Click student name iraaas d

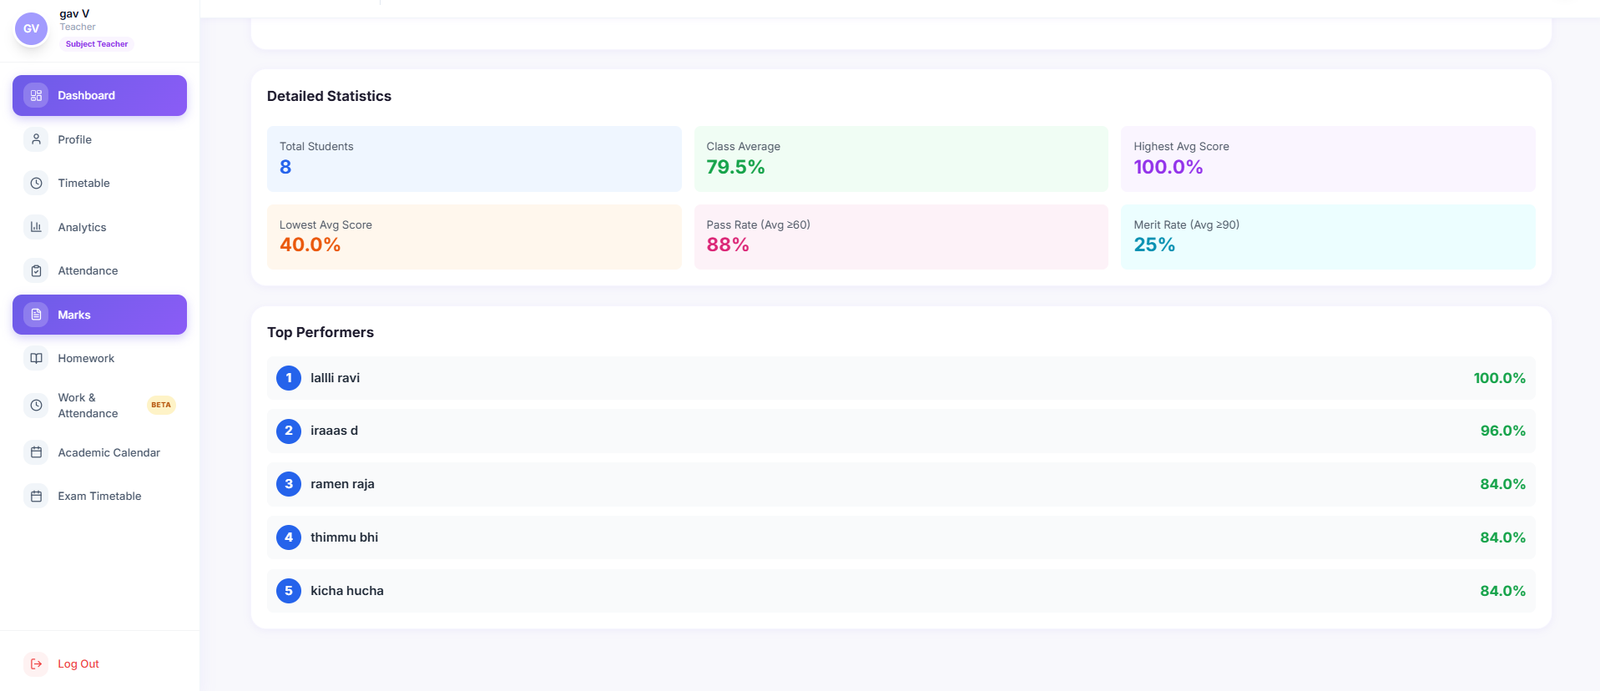click(334, 431)
